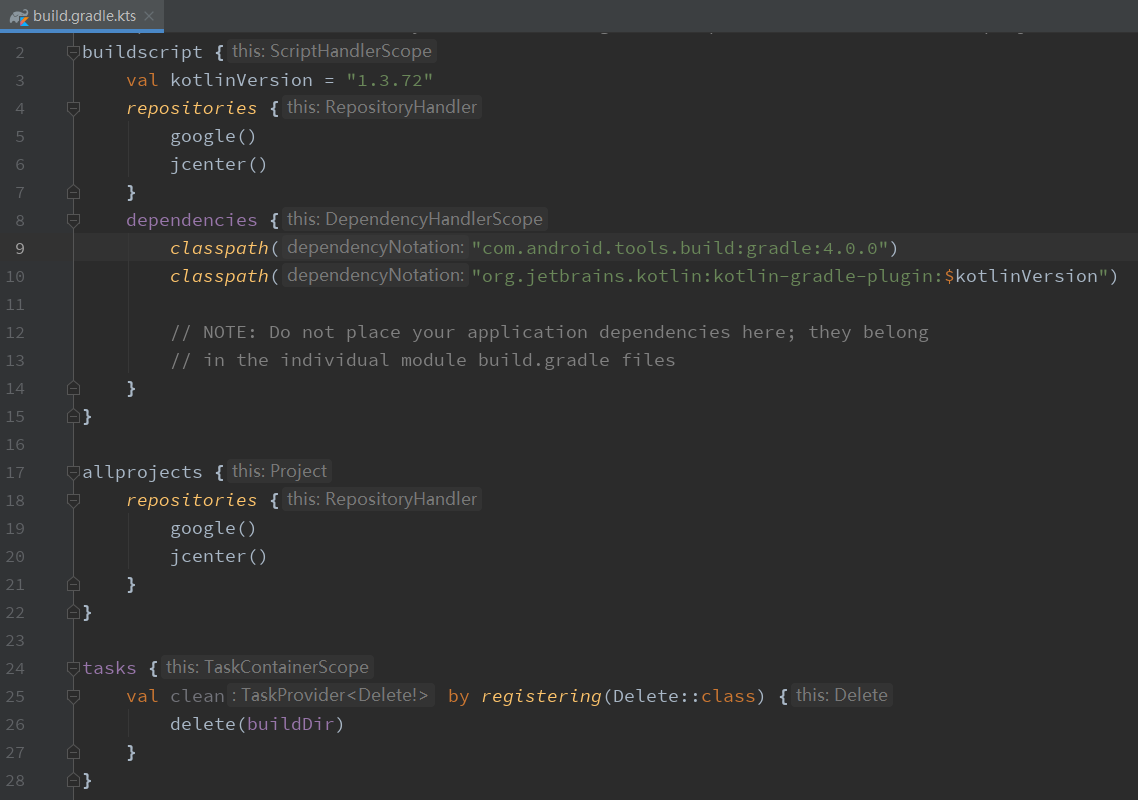1138x800 pixels.
Task: Click the buildDir reference inside delete()
Action: pos(294,723)
